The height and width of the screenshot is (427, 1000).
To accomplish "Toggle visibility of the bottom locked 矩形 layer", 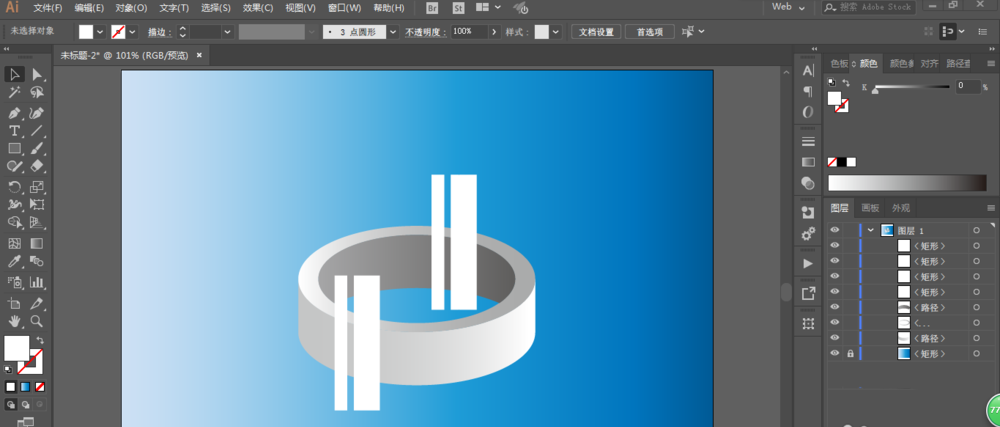I will click(x=835, y=354).
